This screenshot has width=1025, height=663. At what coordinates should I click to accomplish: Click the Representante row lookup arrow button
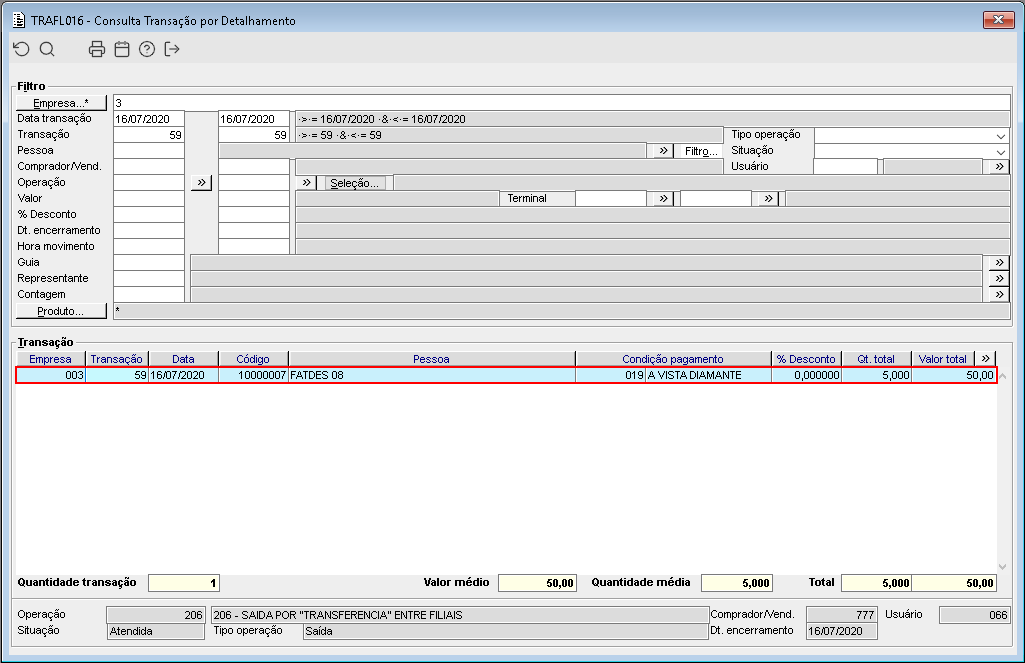pos(999,279)
